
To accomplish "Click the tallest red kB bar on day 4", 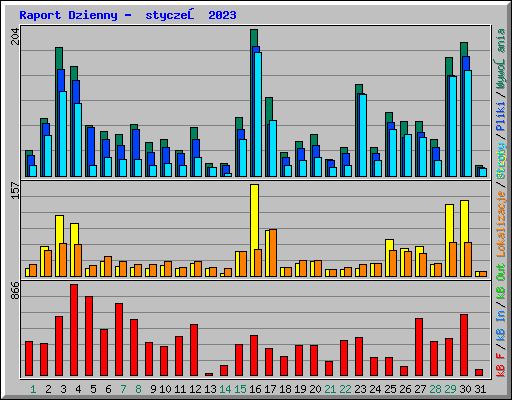I will click(74, 330).
